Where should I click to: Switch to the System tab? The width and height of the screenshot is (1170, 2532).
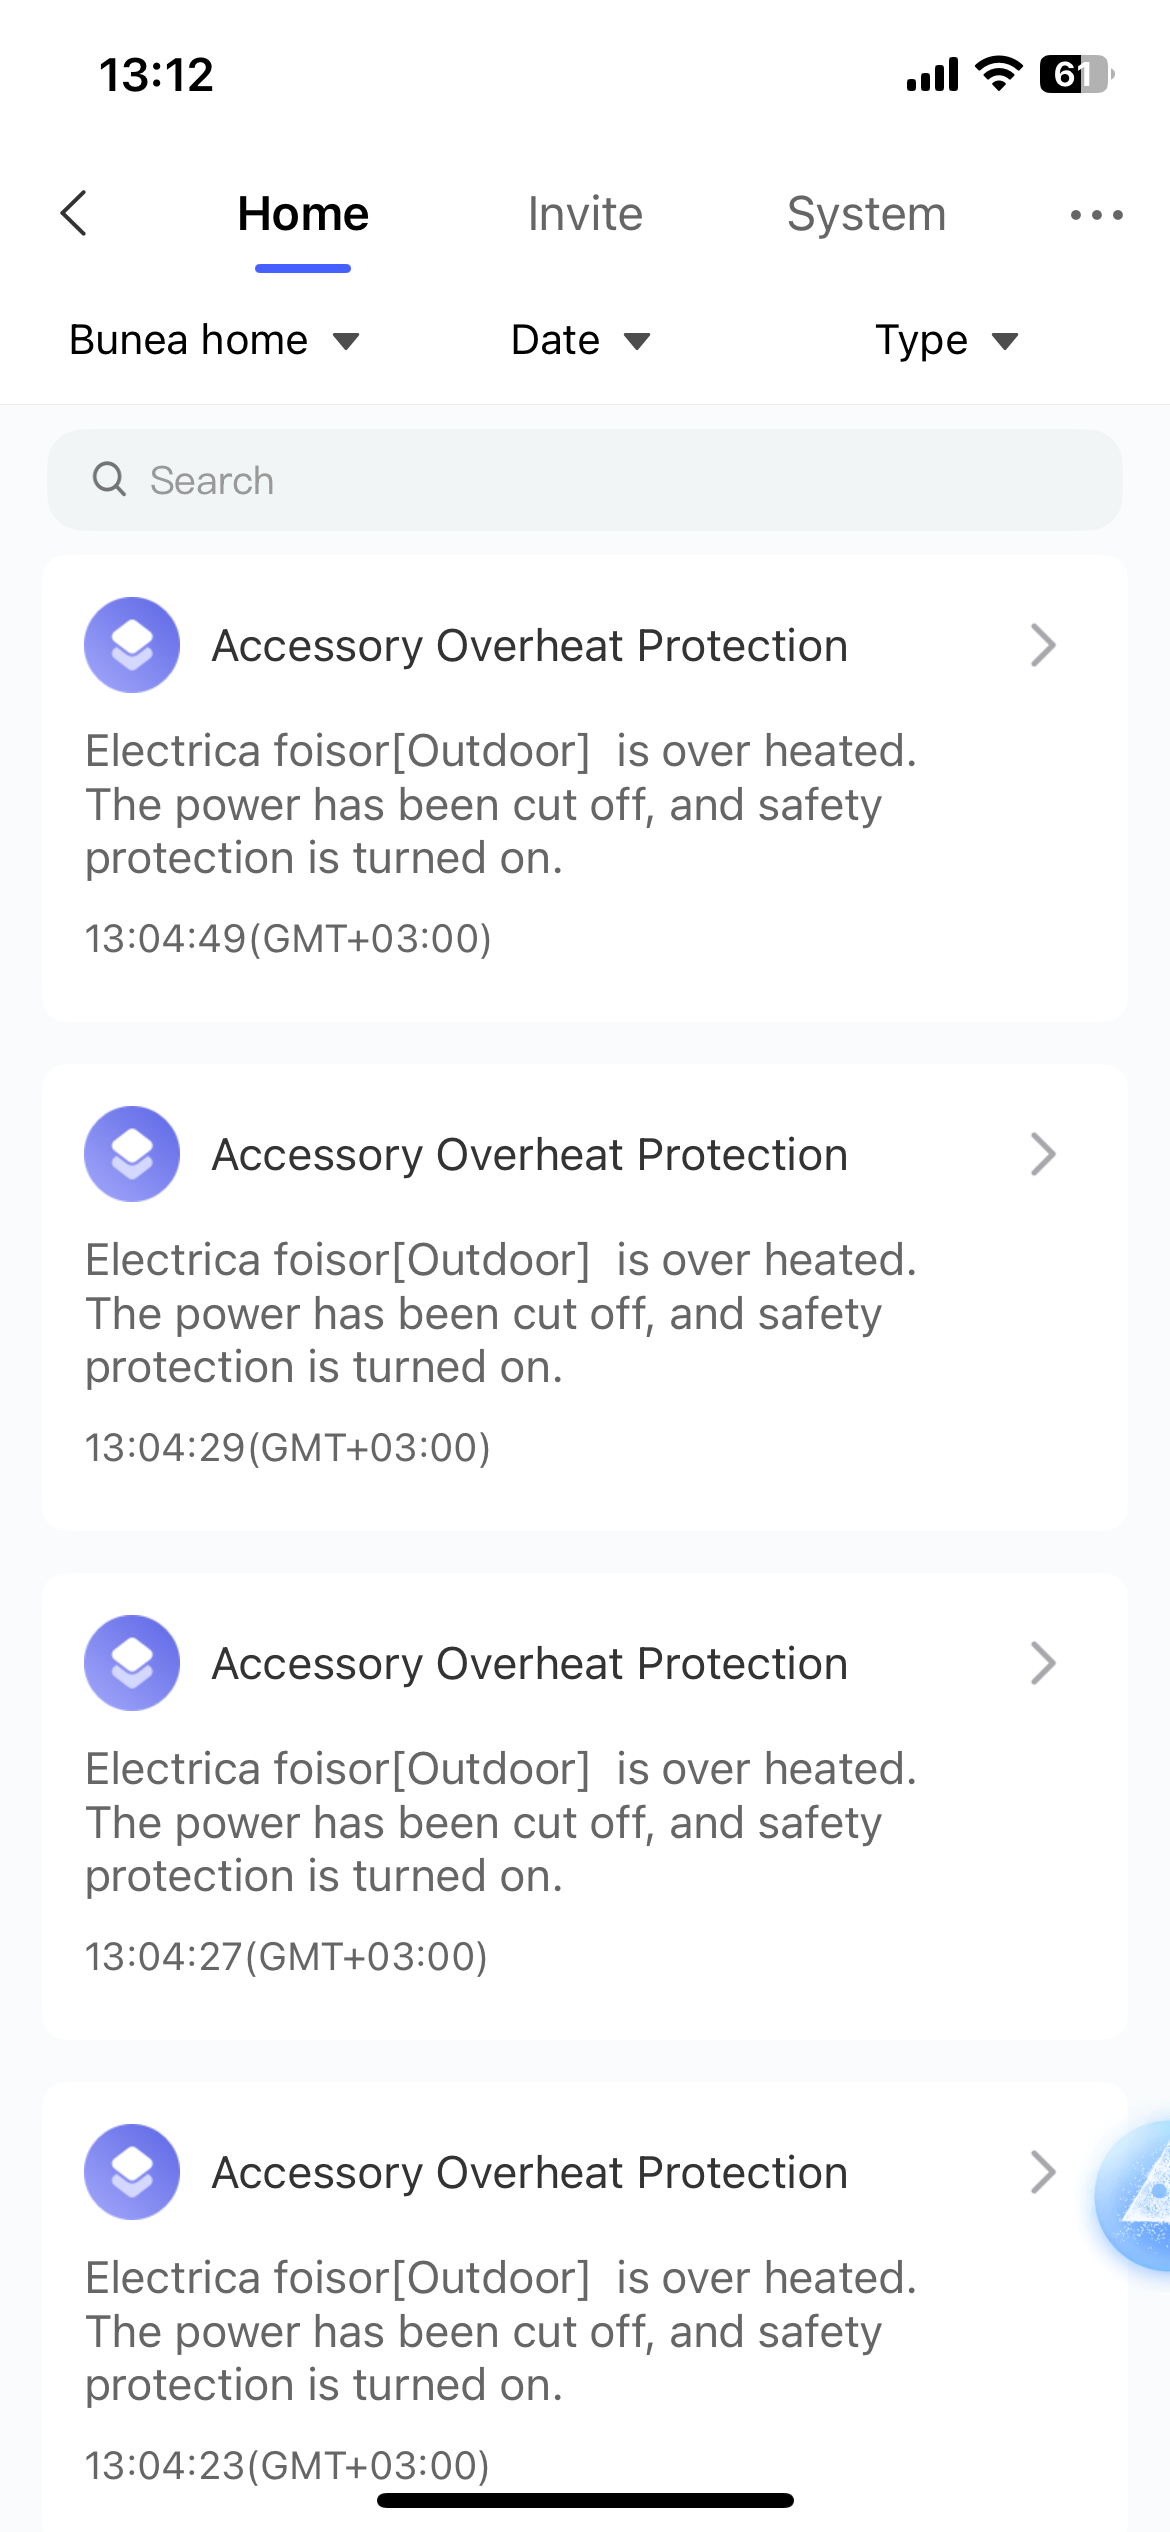(x=866, y=214)
